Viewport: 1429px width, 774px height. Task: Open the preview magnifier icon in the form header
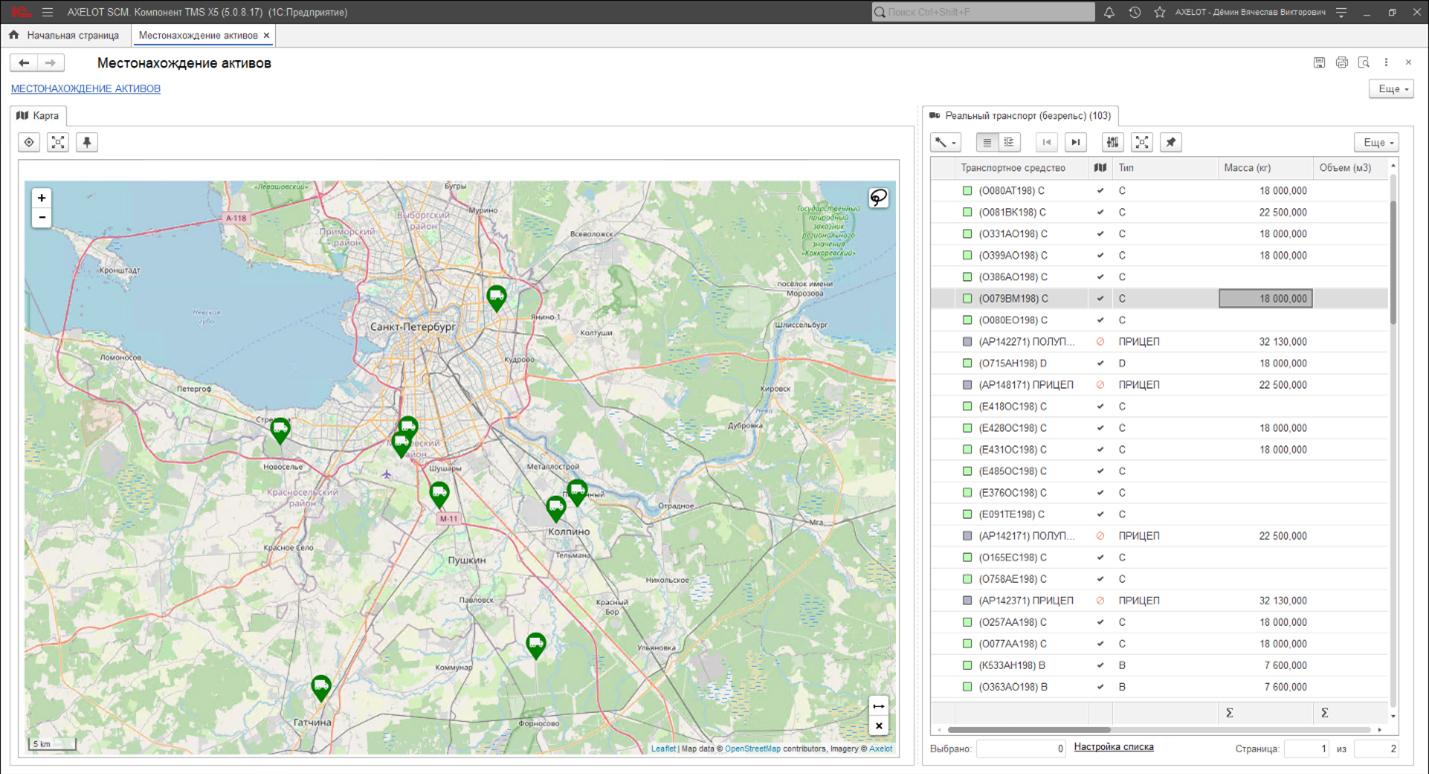point(1363,62)
